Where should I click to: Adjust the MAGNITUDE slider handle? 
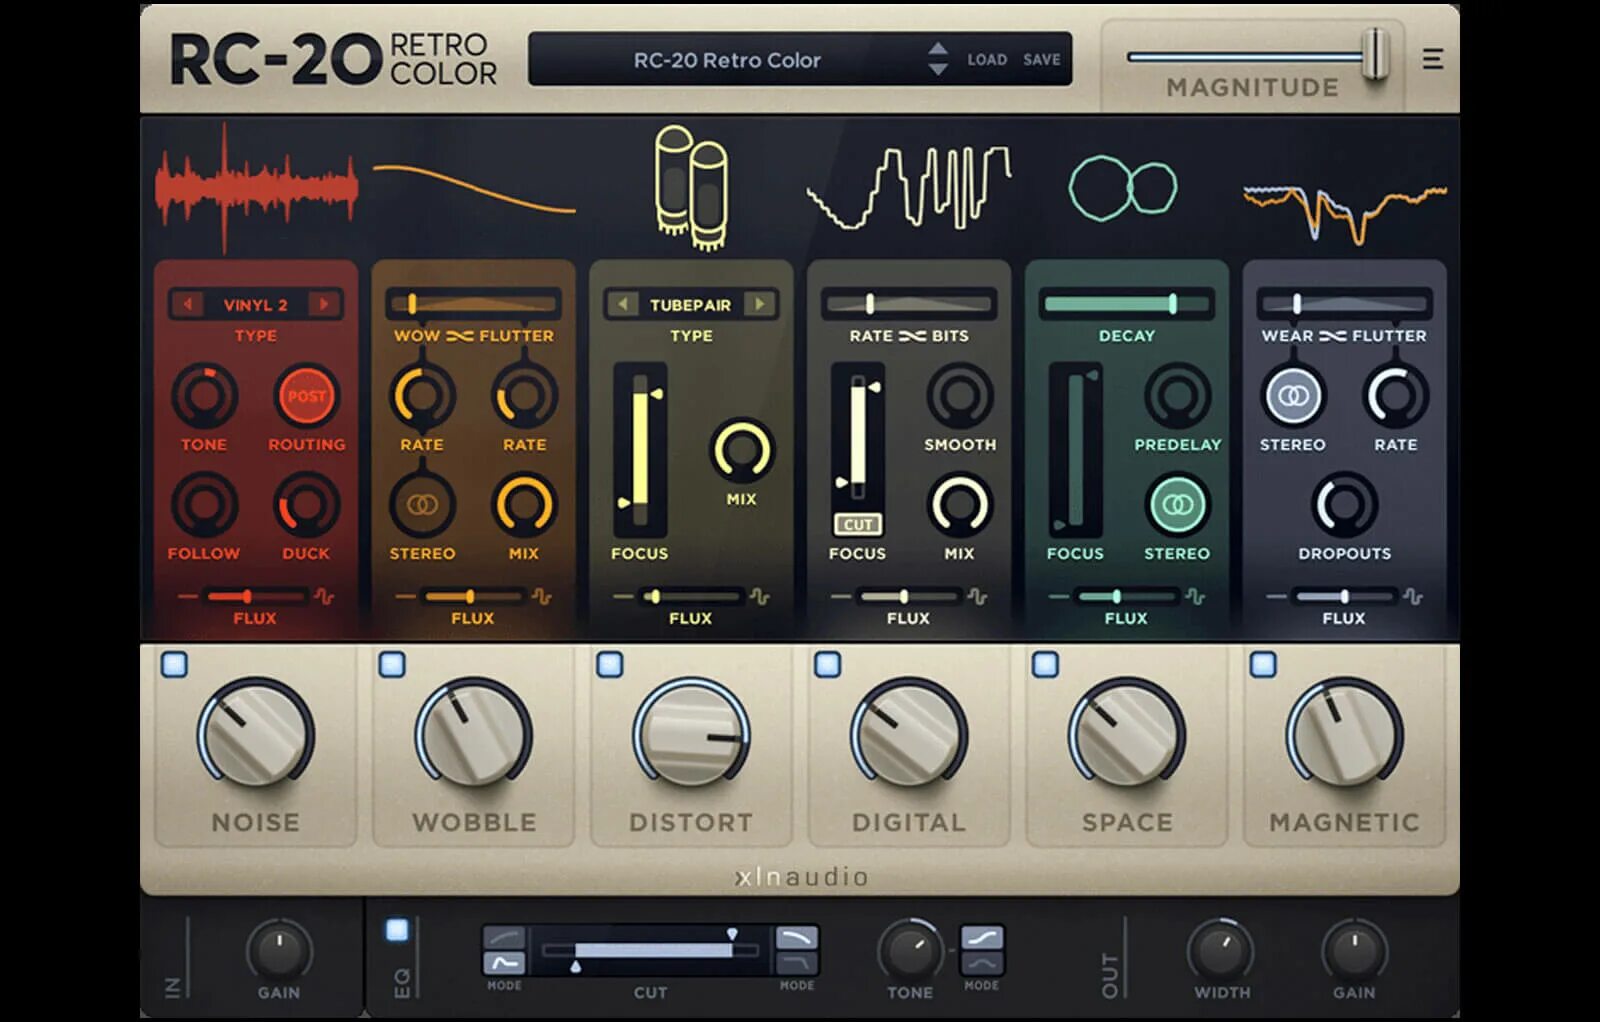click(1376, 53)
